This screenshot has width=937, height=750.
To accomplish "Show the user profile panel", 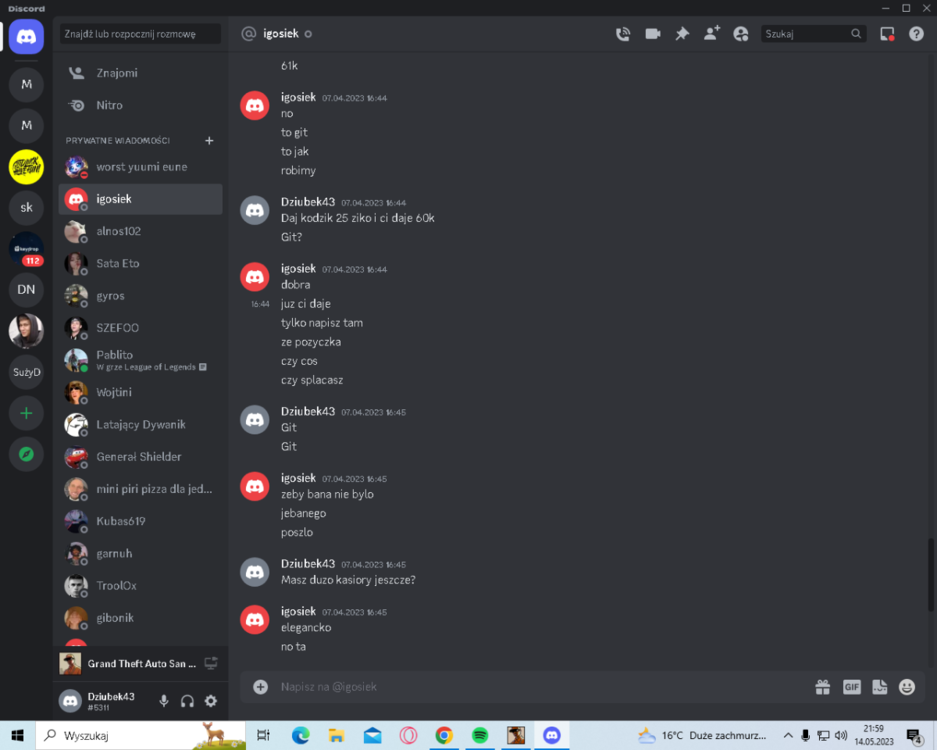I will (x=741, y=34).
